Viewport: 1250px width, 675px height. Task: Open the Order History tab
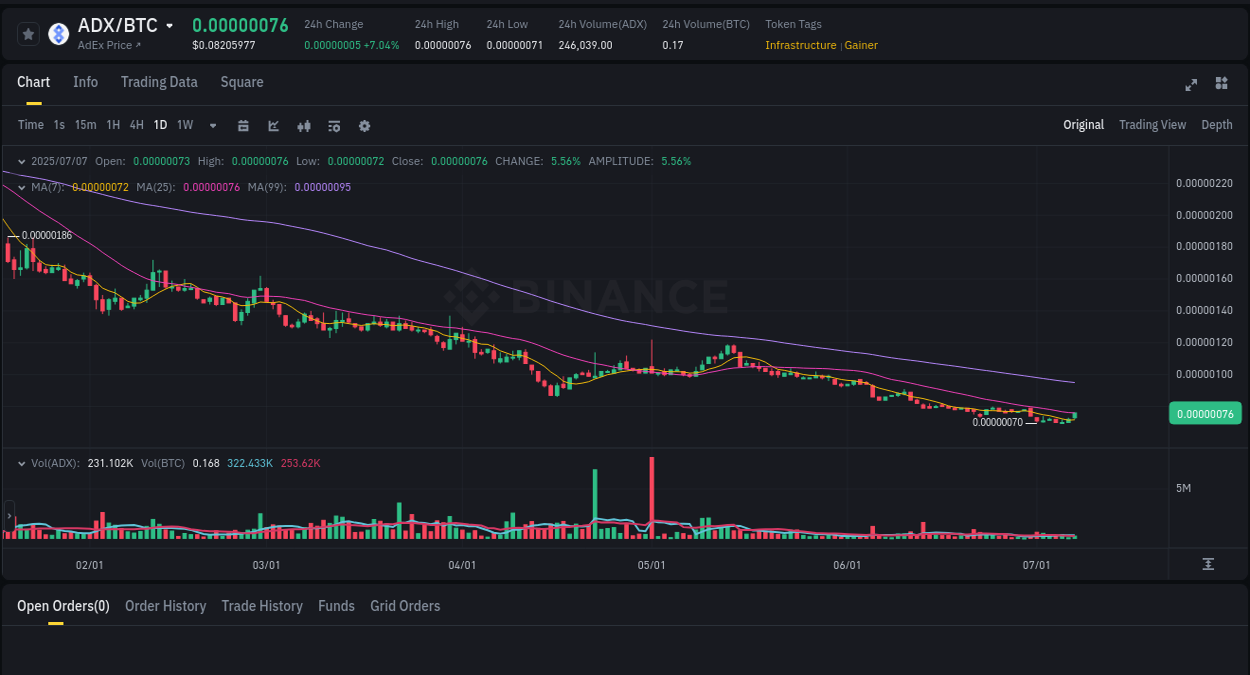(165, 606)
